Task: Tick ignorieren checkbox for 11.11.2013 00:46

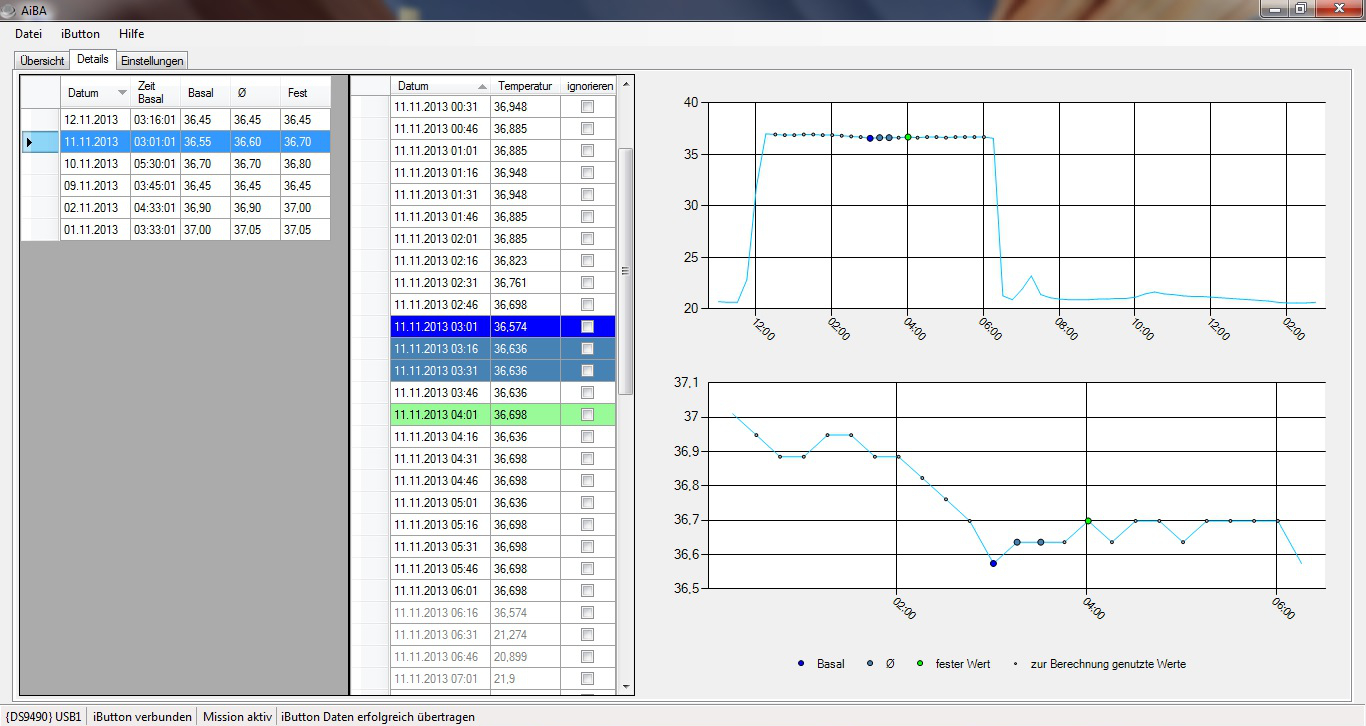Action: click(587, 129)
